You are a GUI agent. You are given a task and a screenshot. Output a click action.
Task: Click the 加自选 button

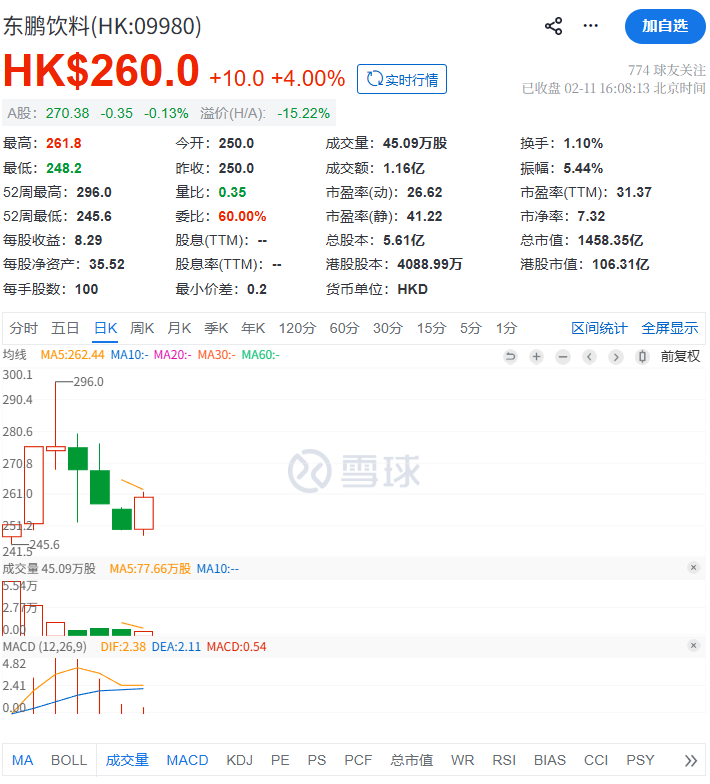coord(665,26)
